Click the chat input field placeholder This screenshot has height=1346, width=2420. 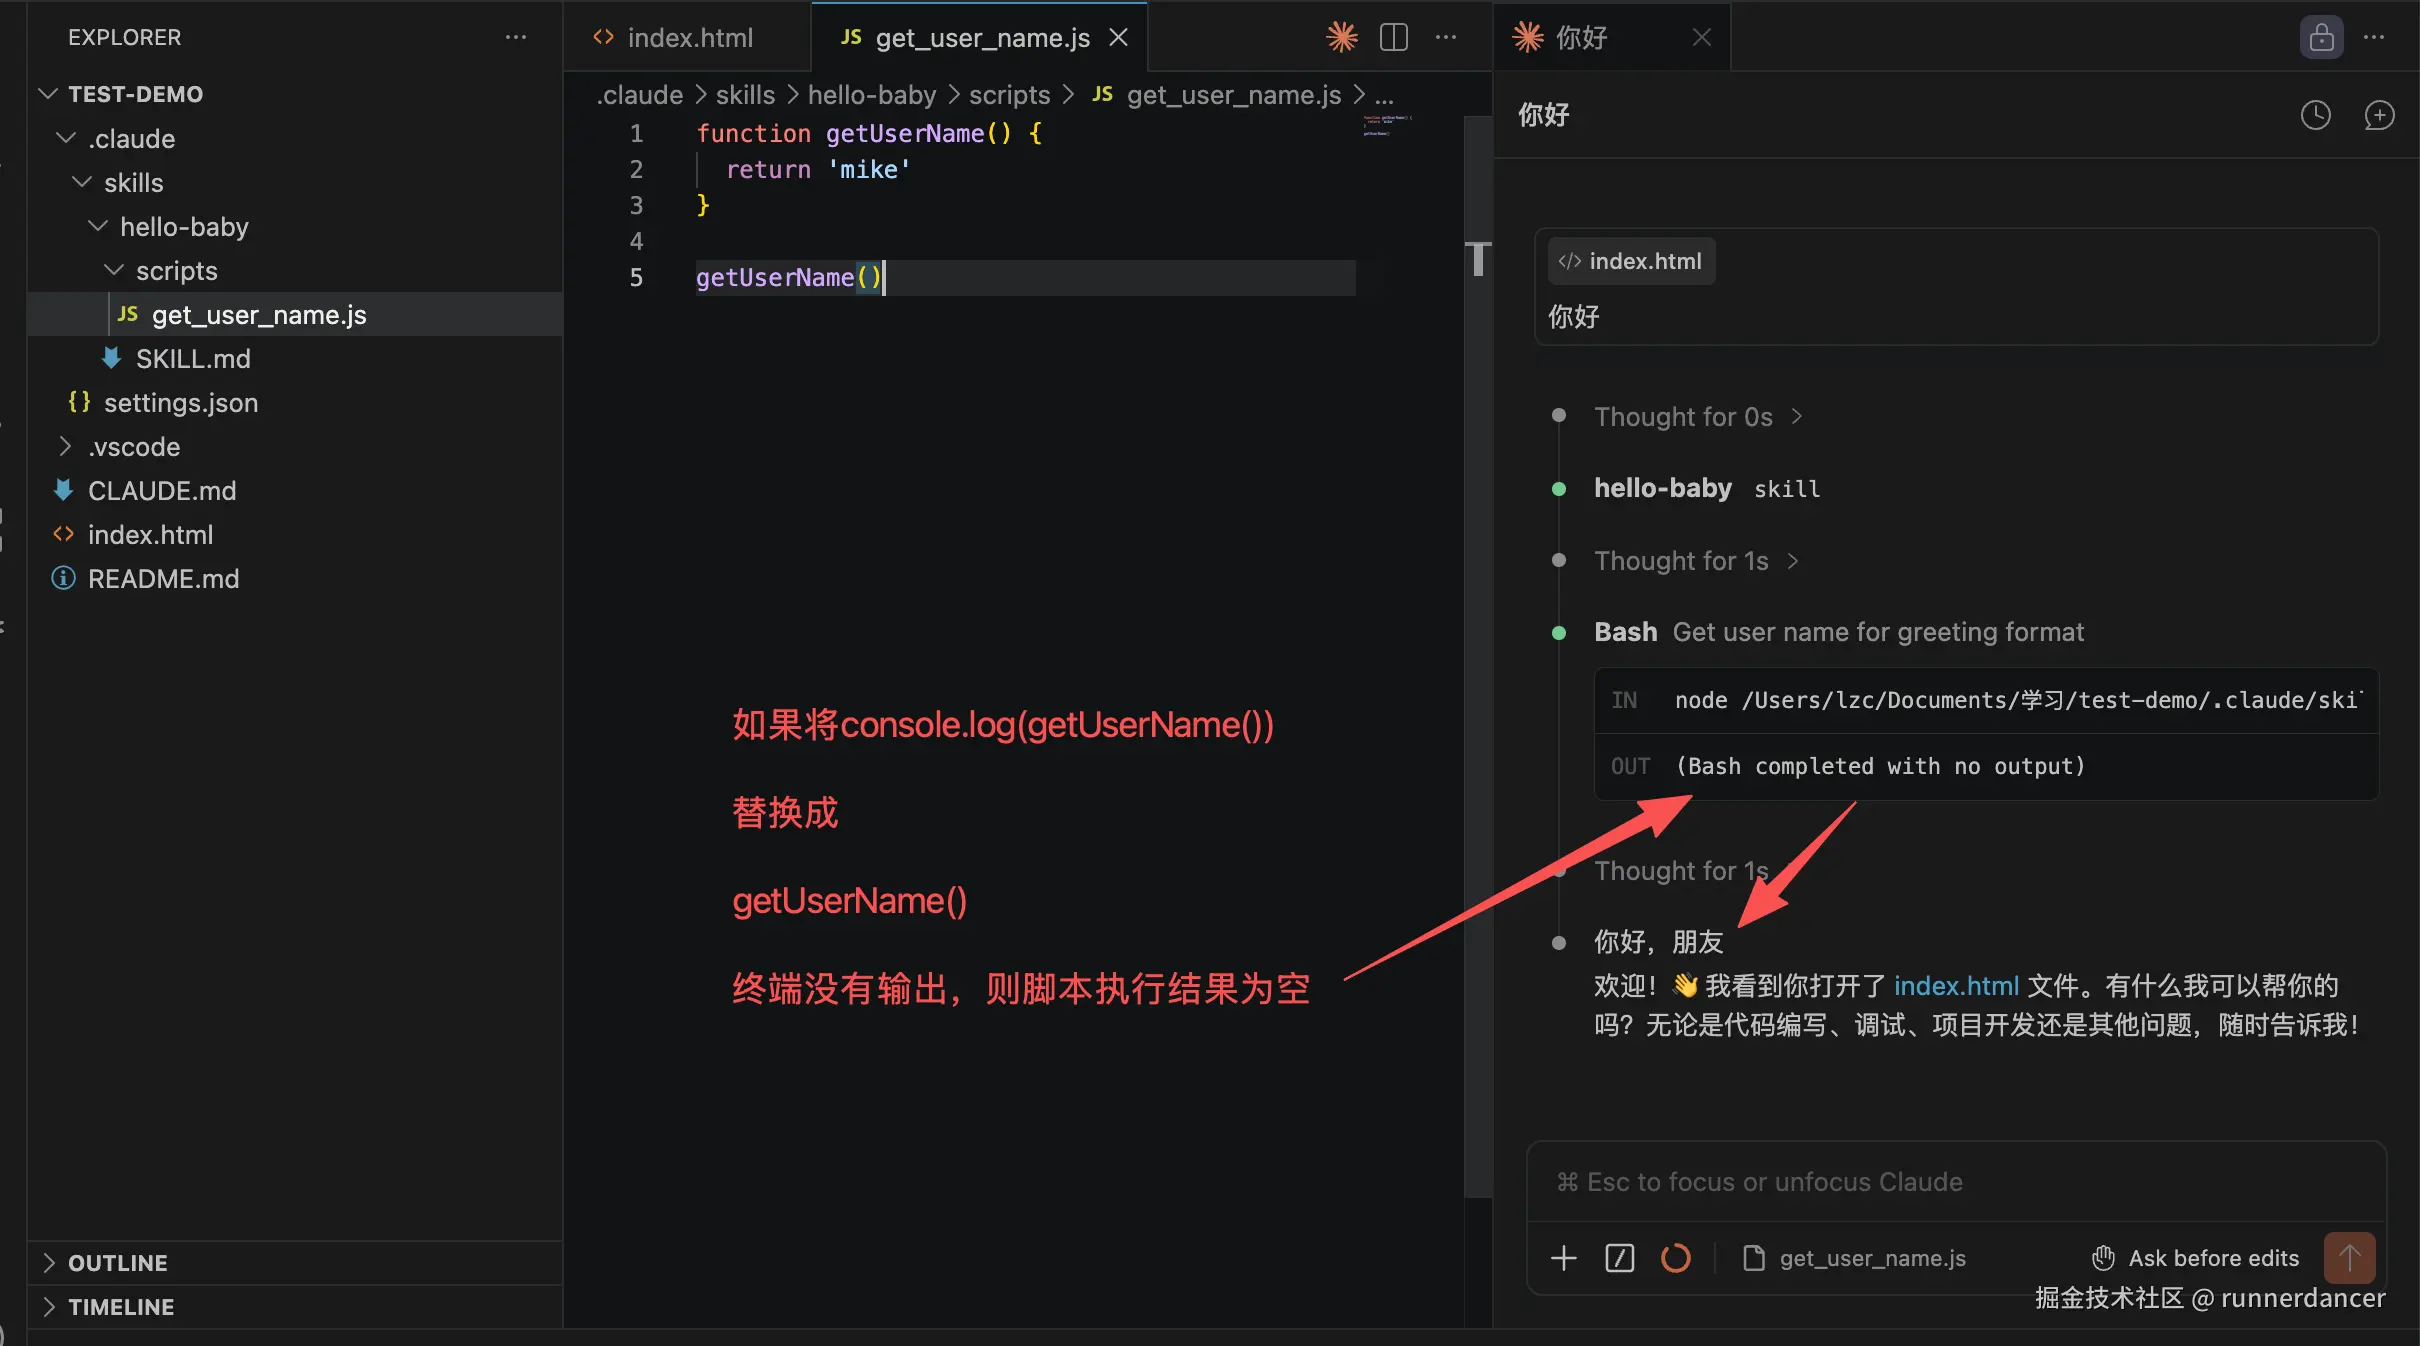pyautogui.click(x=1956, y=1182)
